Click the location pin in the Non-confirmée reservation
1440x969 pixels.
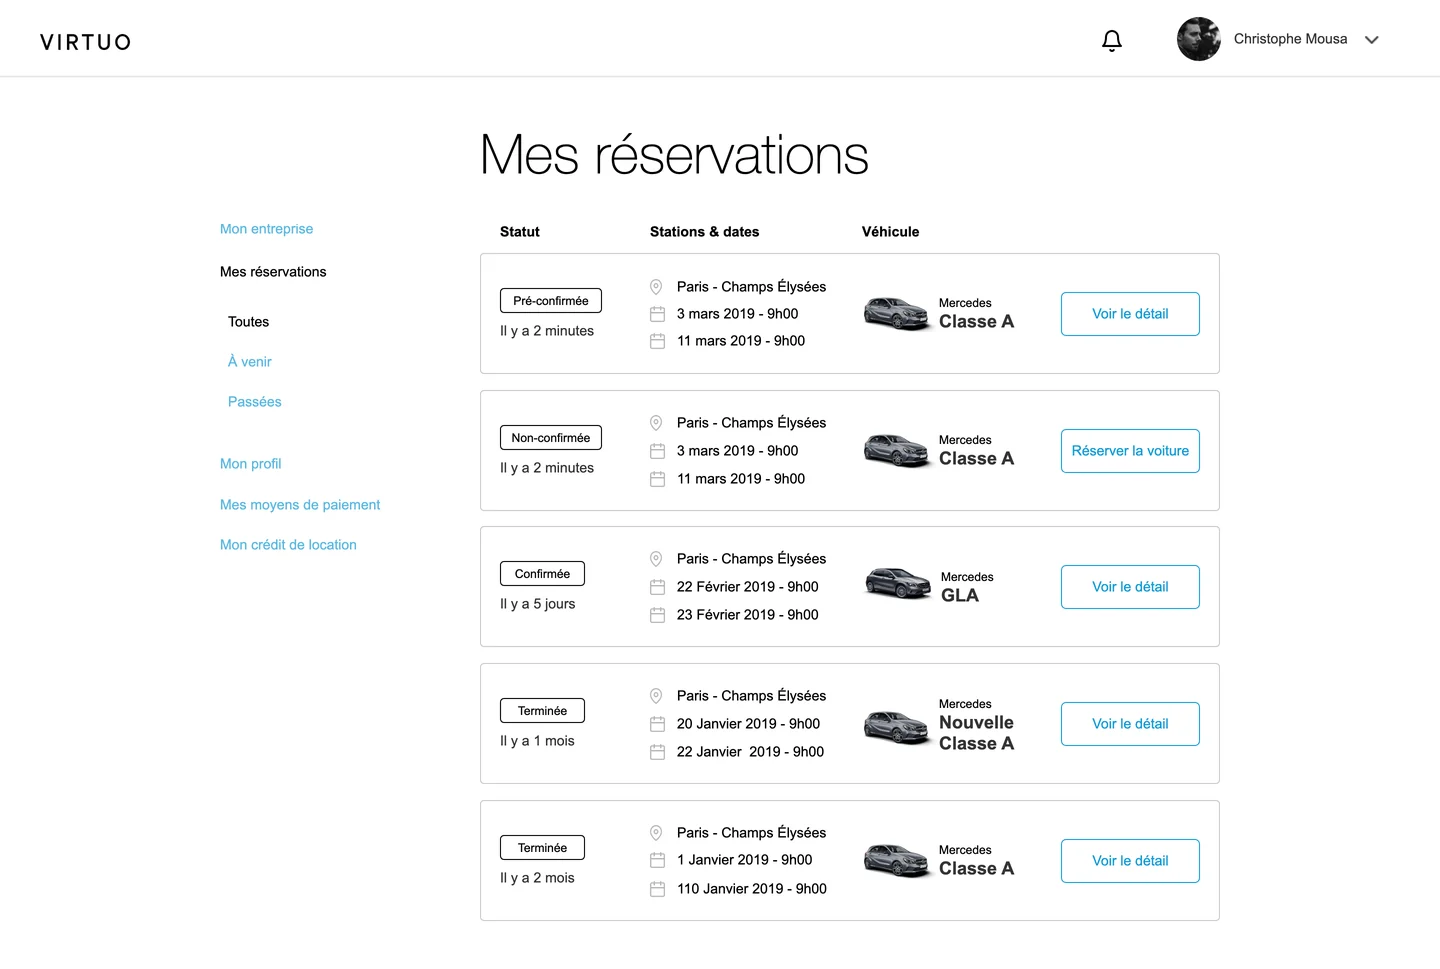click(x=657, y=423)
